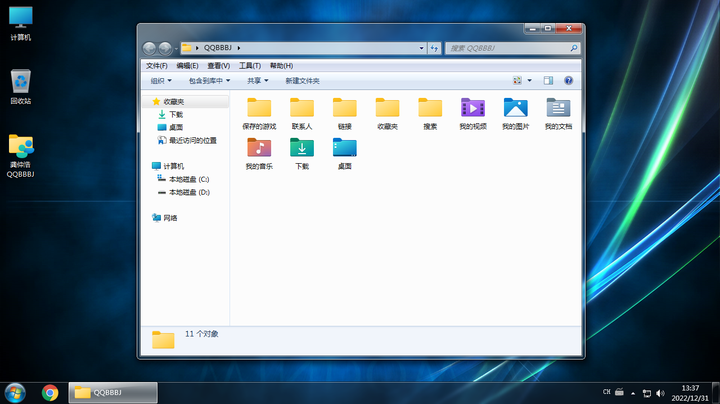The image size is (720, 404).
Task: Open the Windows Start button
Action: pyautogui.click(x=15, y=393)
